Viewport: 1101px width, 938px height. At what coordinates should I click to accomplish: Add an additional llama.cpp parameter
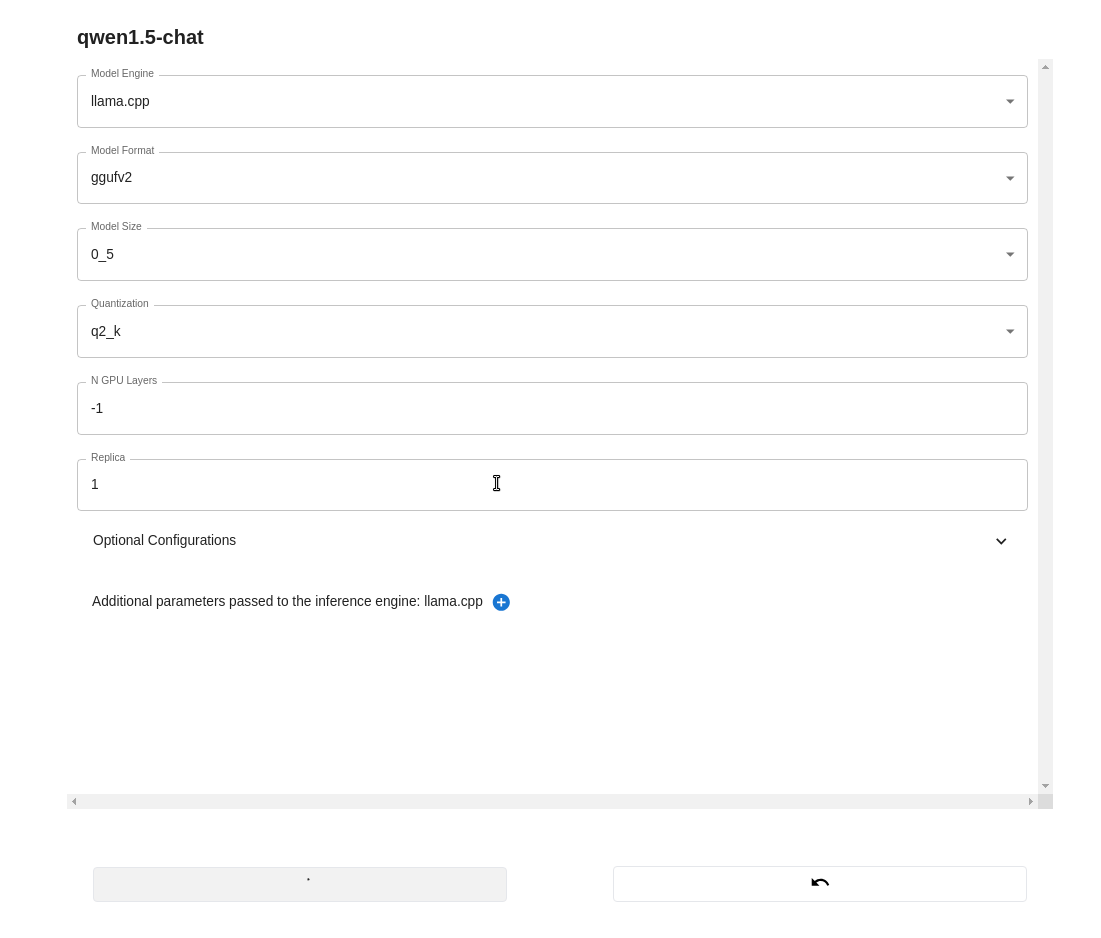coord(501,602)
